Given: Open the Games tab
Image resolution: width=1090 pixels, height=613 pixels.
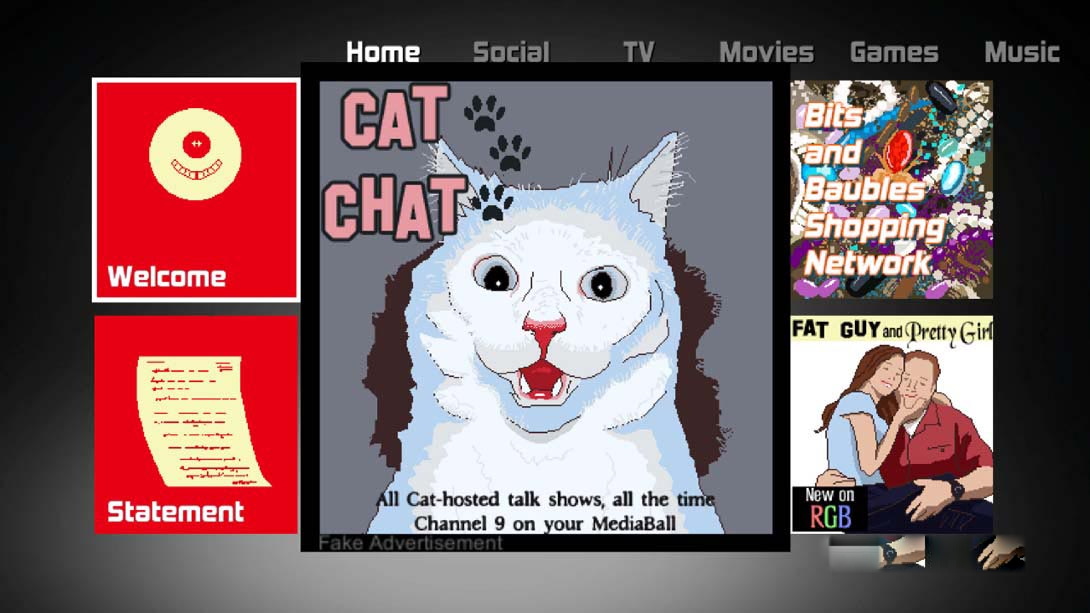Looking at the screenshot, I should pyautogui.click(x=893, y=52).
